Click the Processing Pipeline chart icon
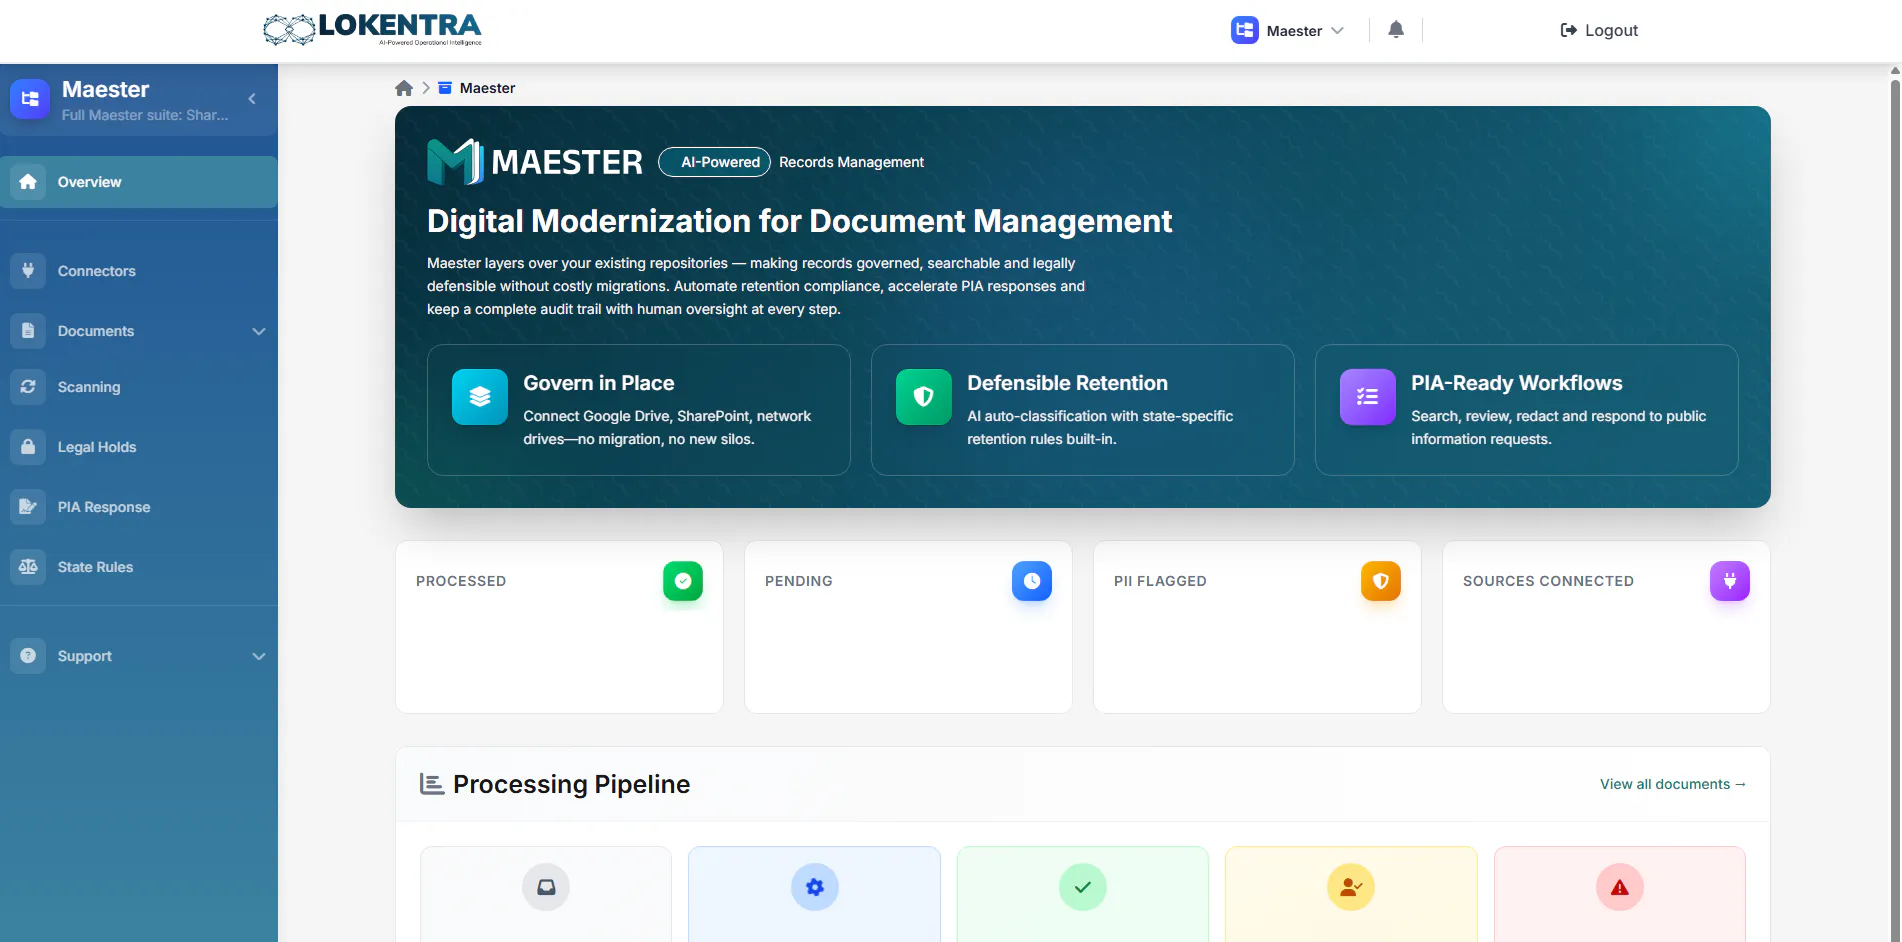This screenshot has height=942, width=1902. [x=432, y=784]
